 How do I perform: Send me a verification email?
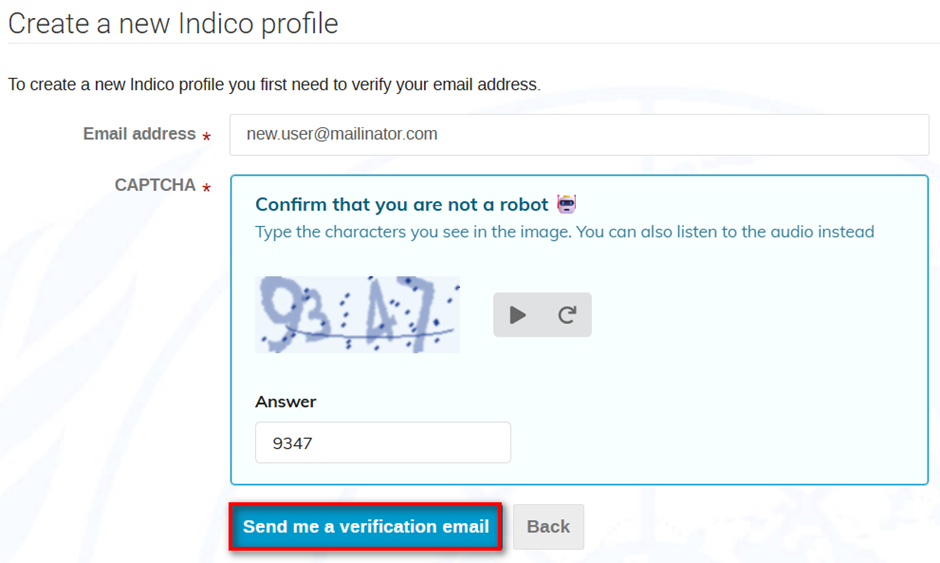point(366,526)
